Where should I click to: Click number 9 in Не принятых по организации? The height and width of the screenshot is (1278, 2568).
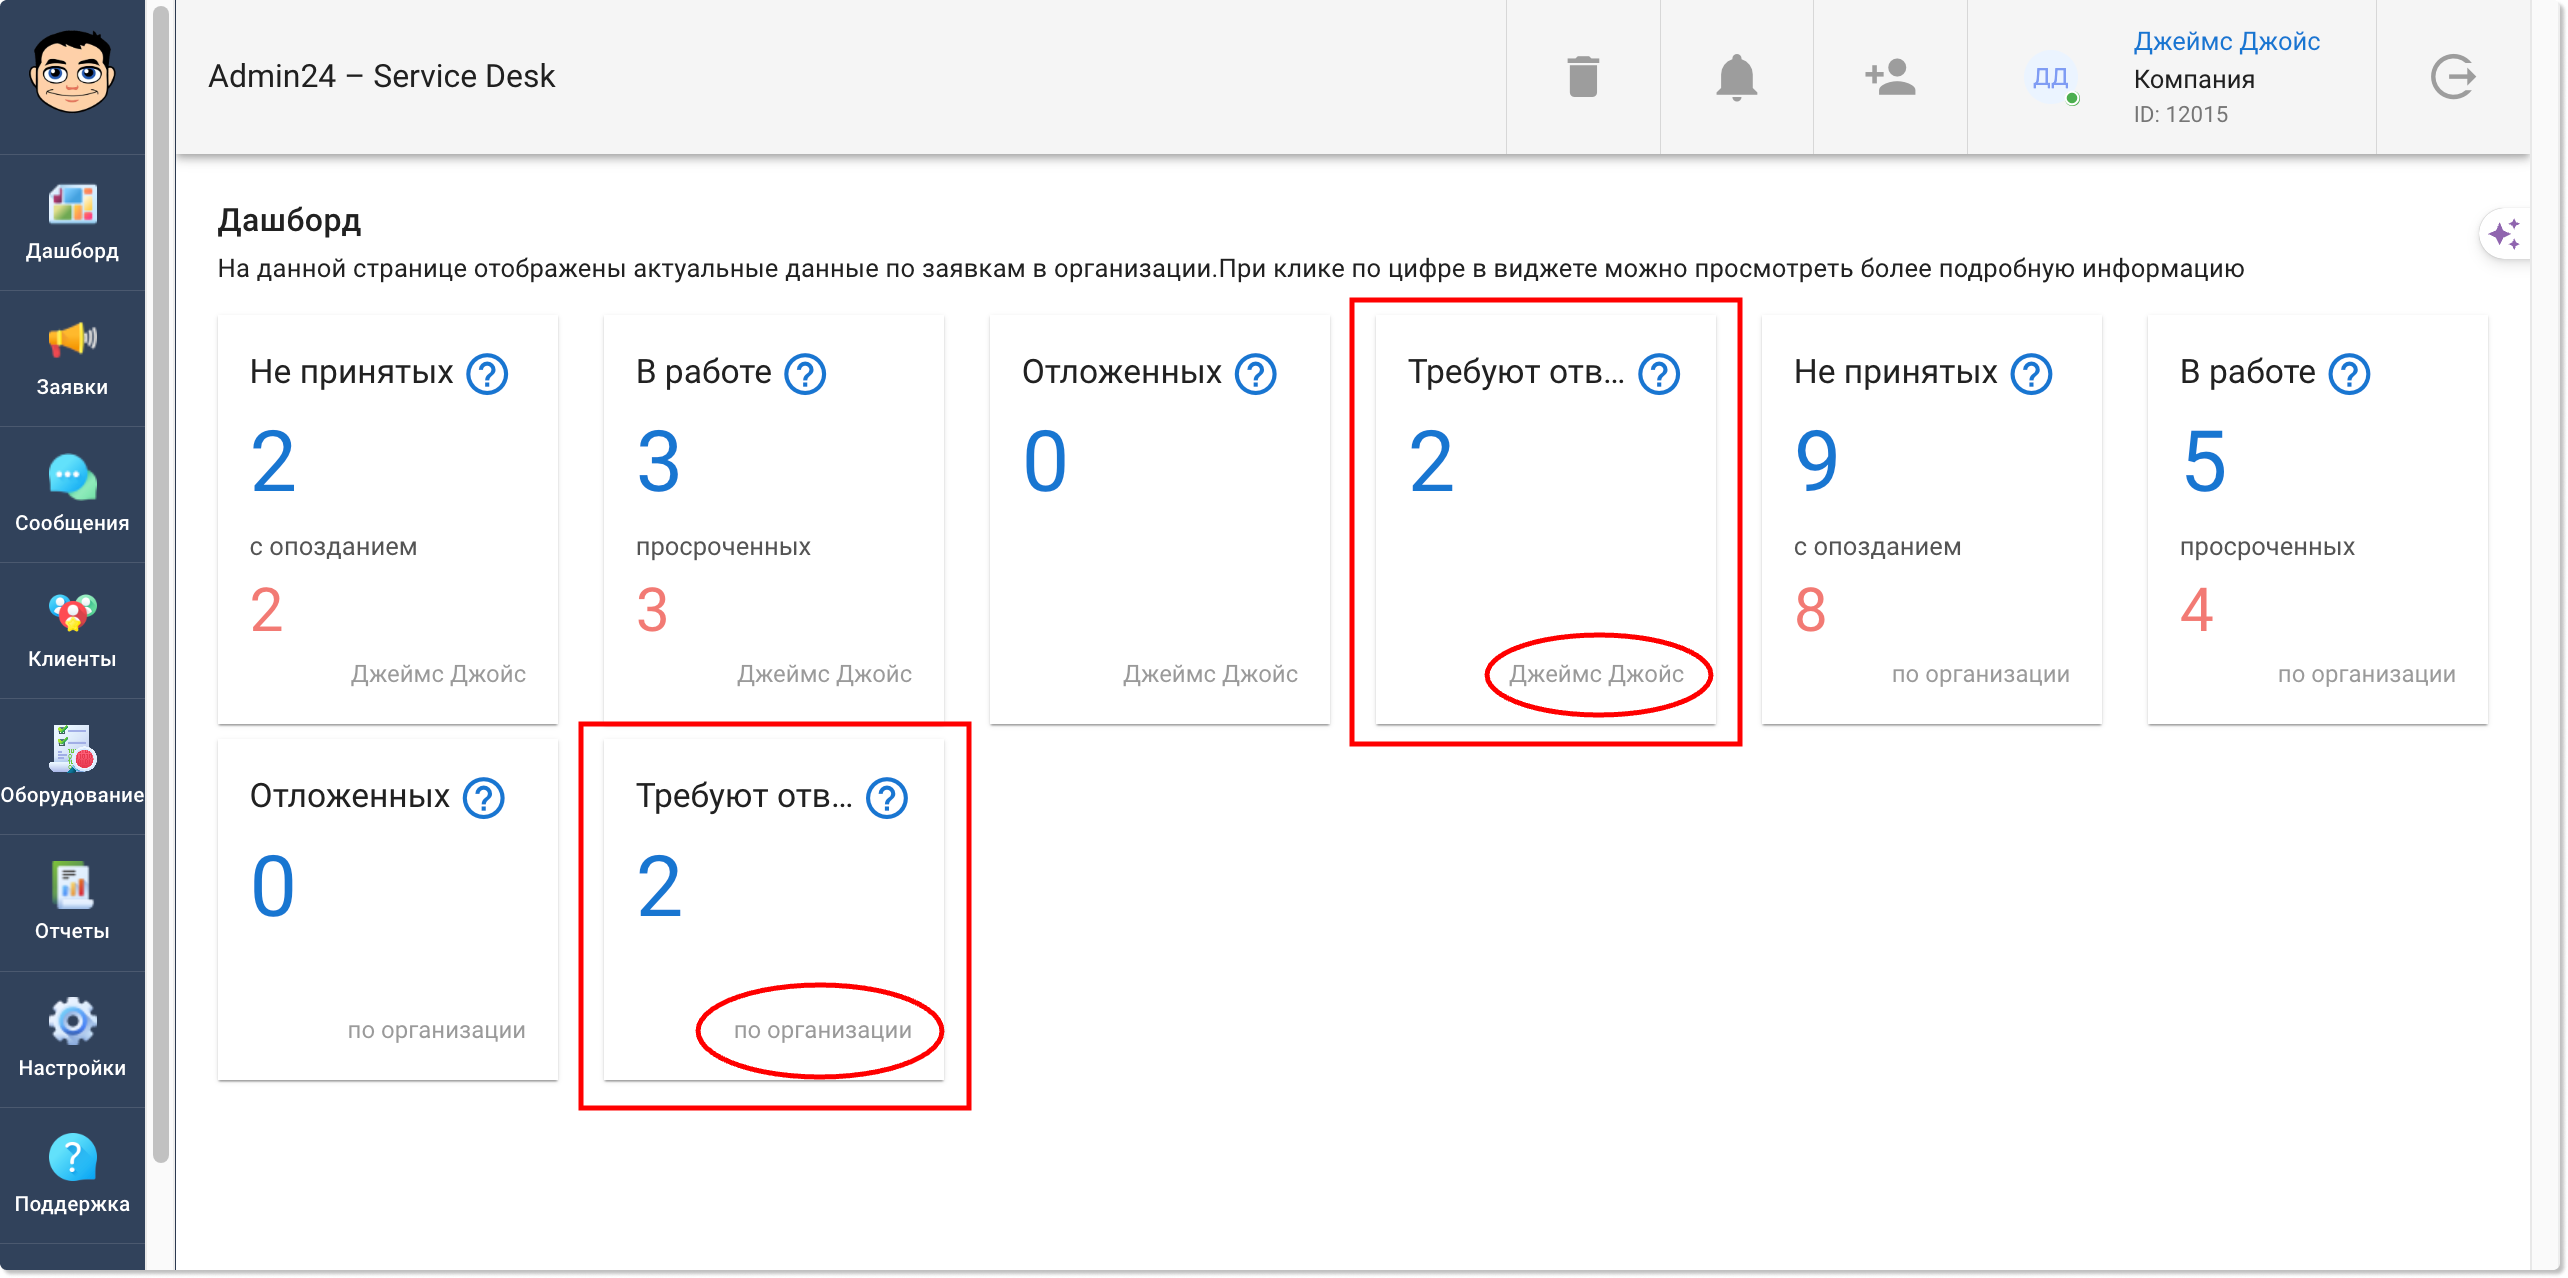click(1816, 461)
